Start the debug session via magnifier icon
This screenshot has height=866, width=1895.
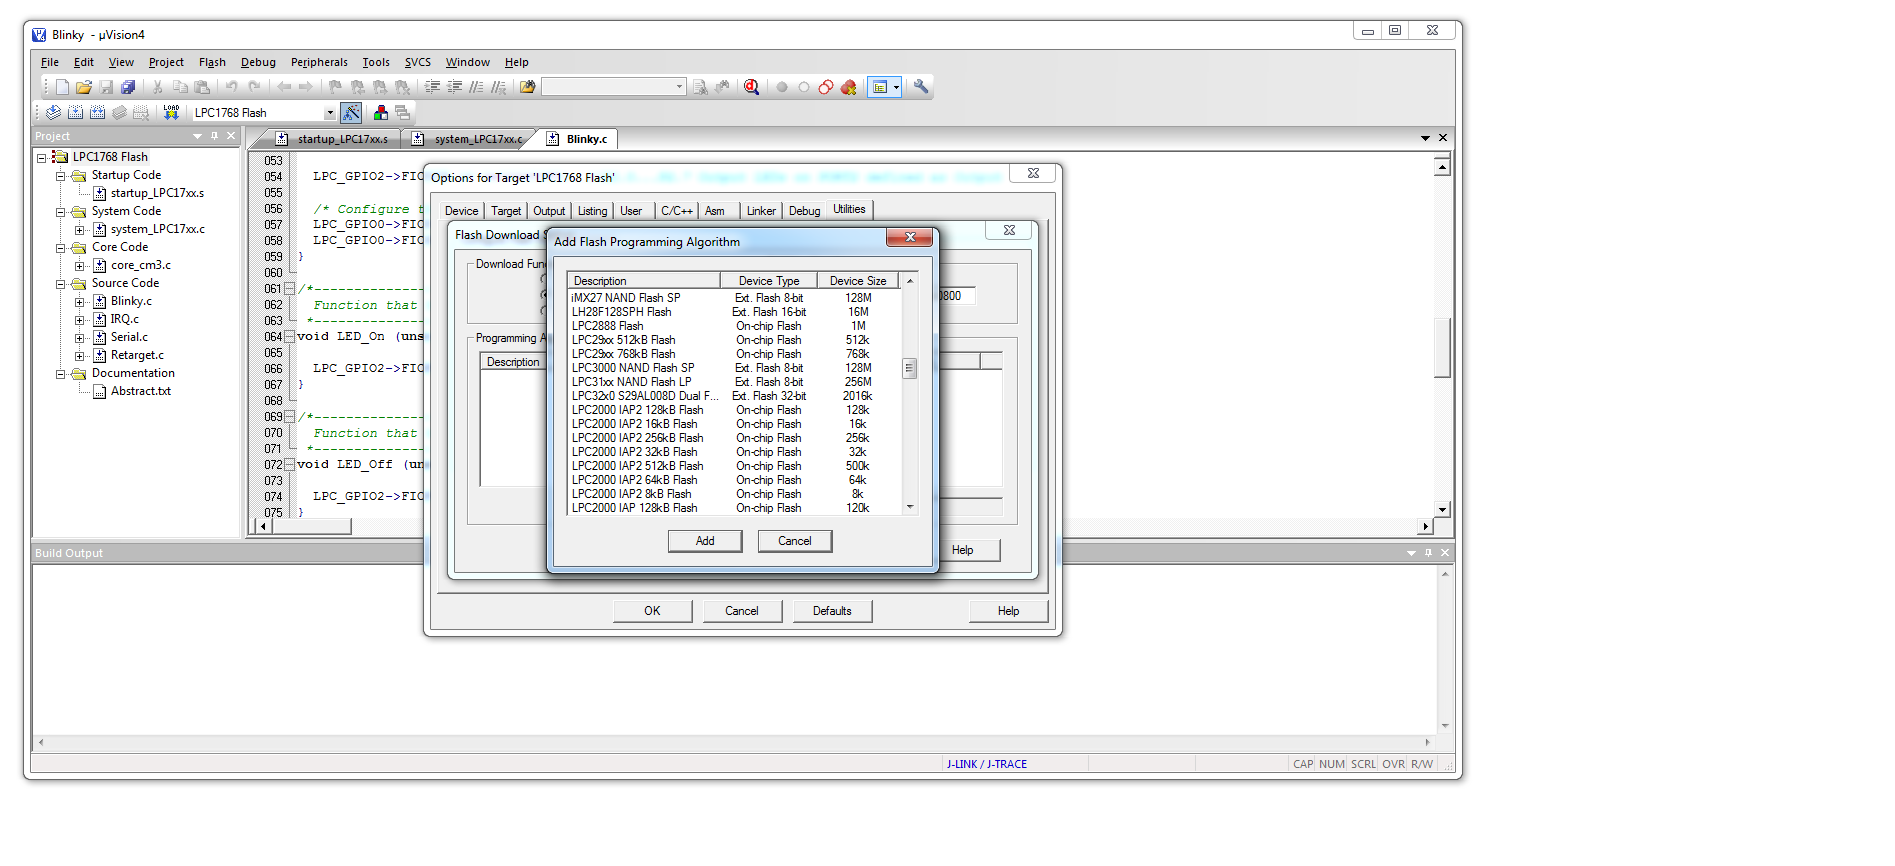tap(751, 87)
